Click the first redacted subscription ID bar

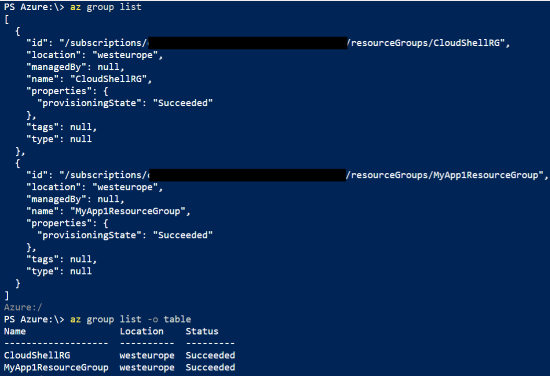pos(248,43)
